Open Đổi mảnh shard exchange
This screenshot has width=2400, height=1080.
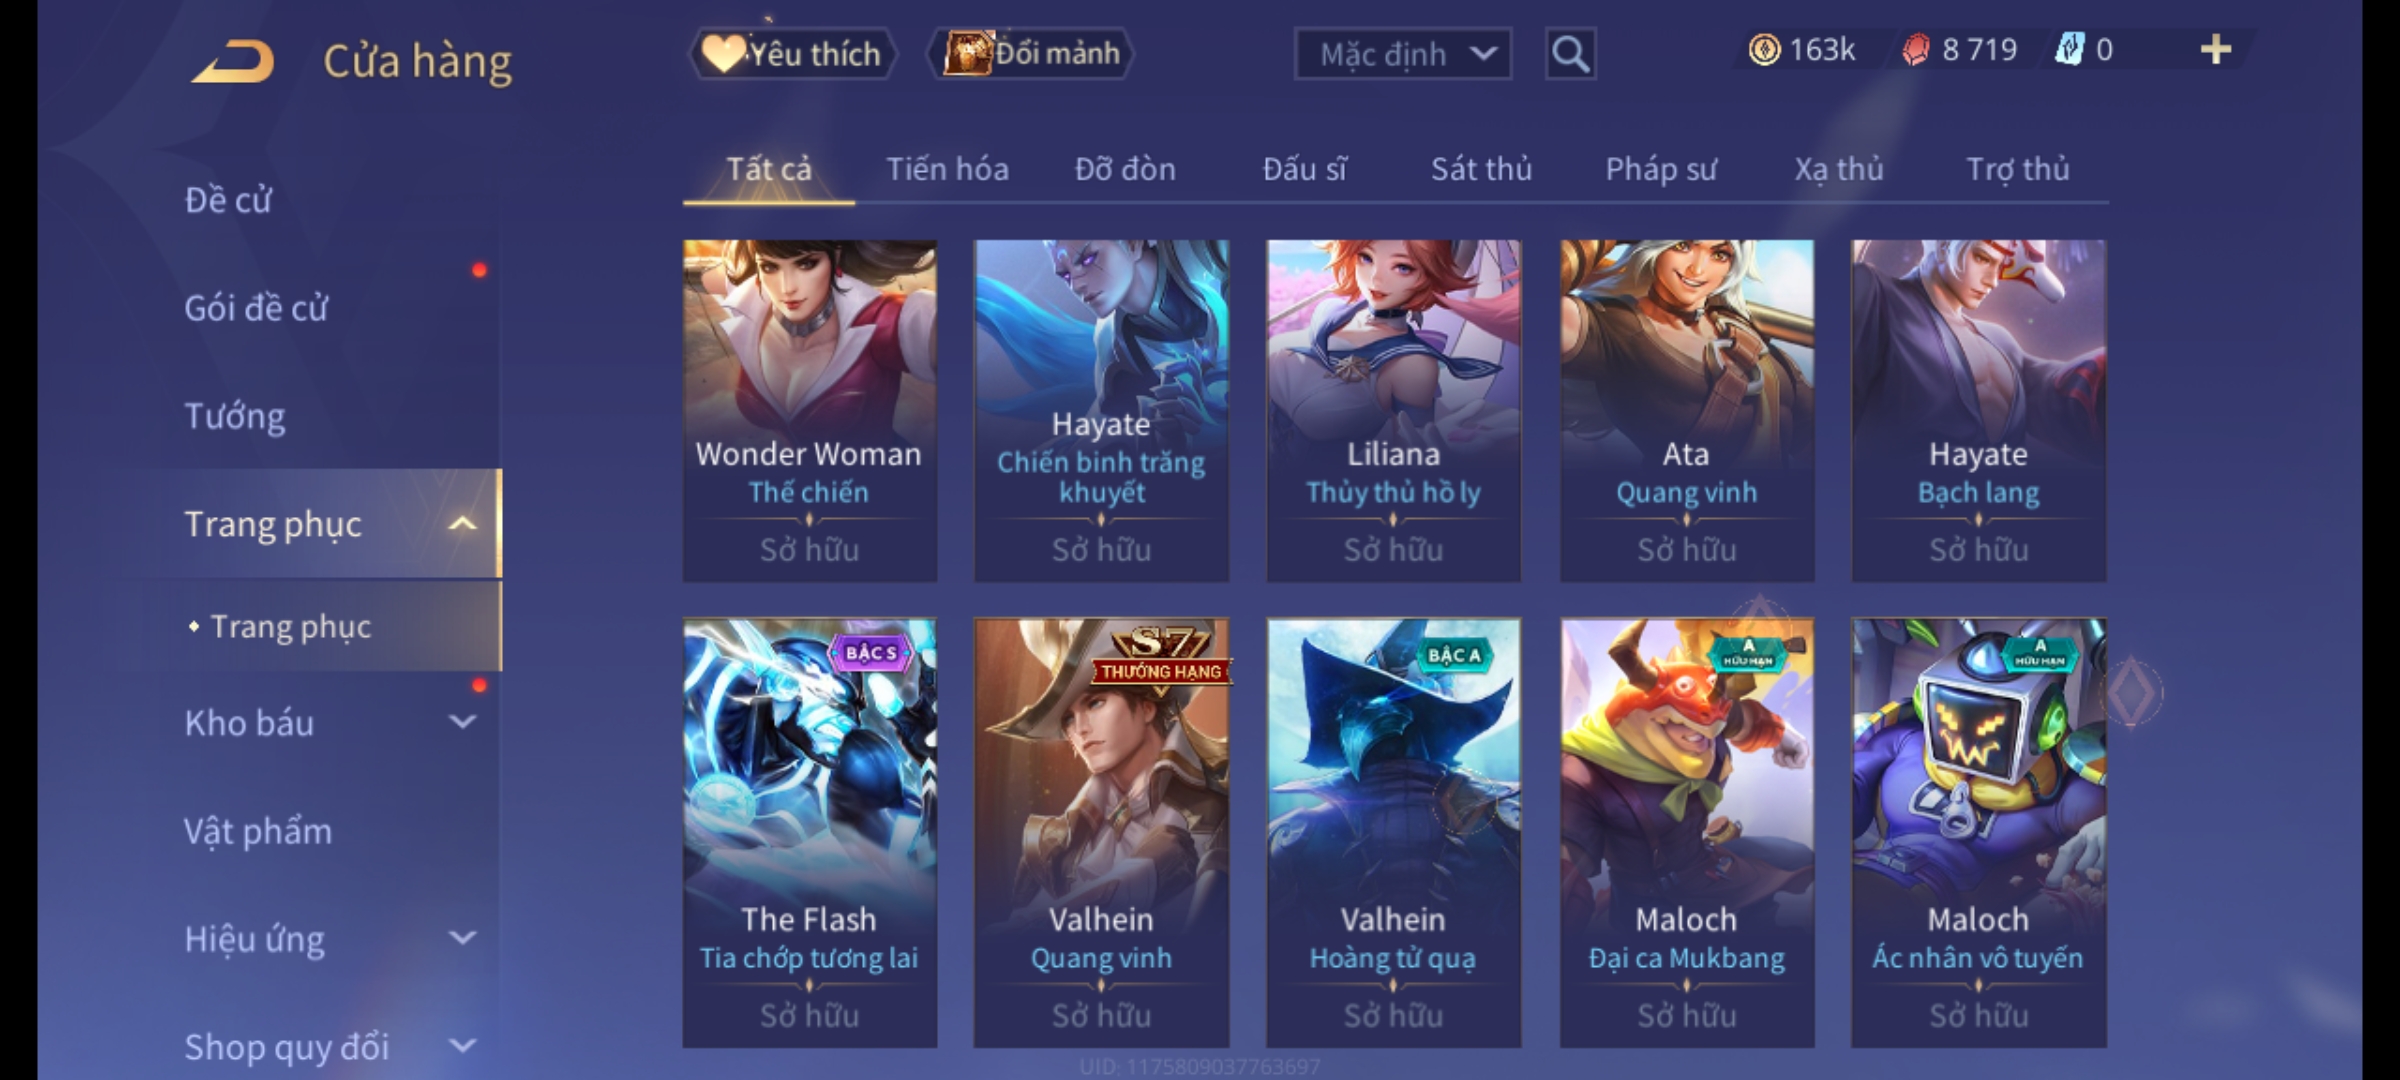coord(1031,53)
